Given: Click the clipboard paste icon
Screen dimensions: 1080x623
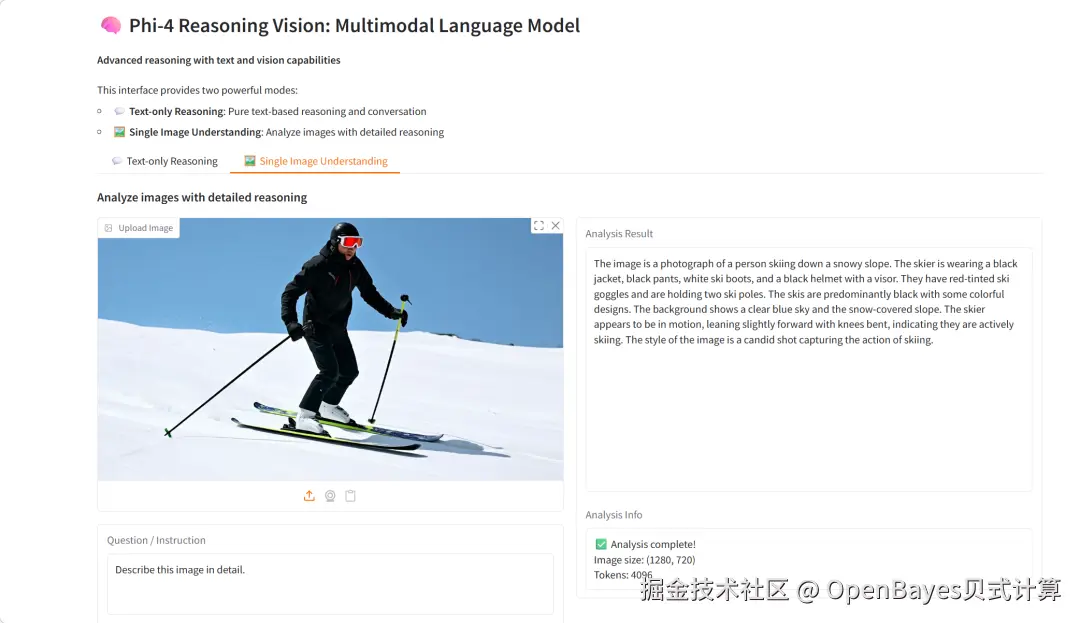Looking at the screenshot, I should [351, 496].
